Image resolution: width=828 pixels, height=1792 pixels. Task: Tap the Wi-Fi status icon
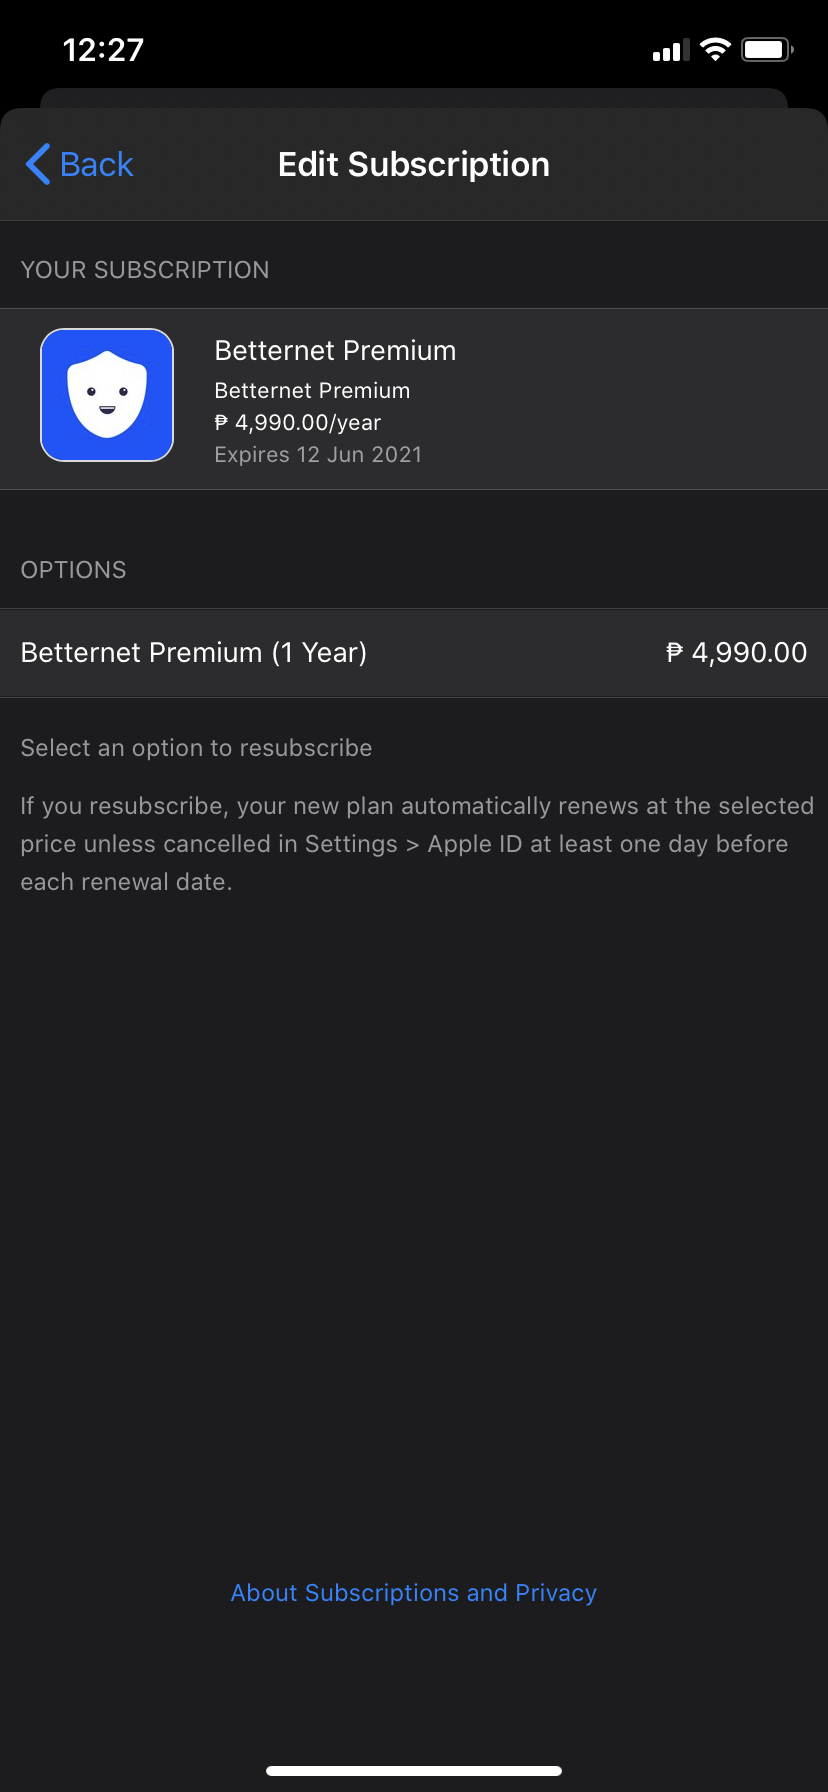(715, 50)
